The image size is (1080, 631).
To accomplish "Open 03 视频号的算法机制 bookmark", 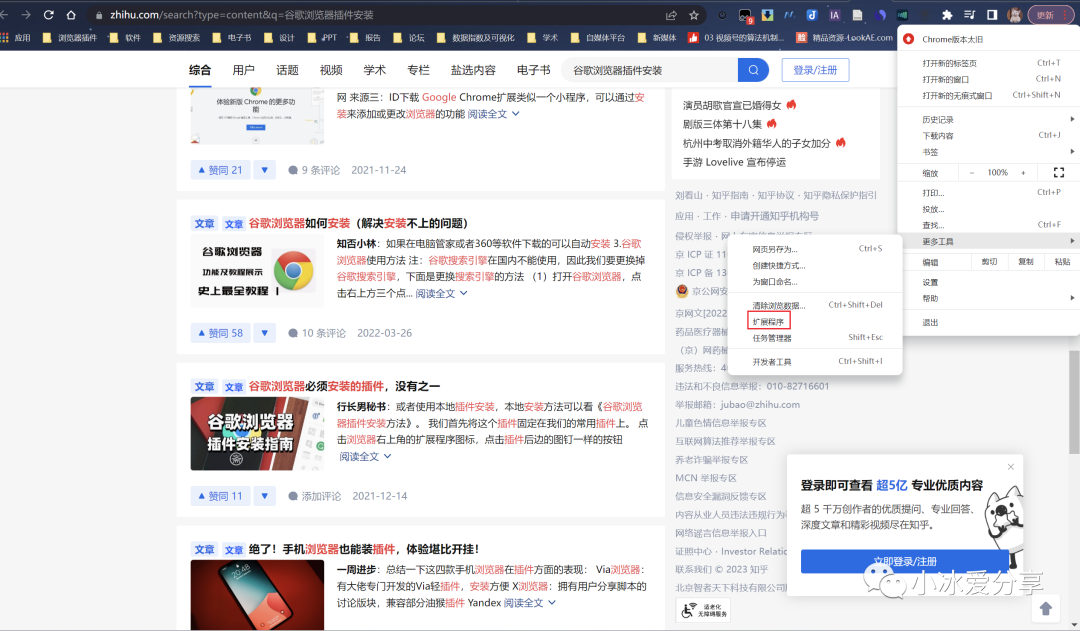I will coord(736,38).
